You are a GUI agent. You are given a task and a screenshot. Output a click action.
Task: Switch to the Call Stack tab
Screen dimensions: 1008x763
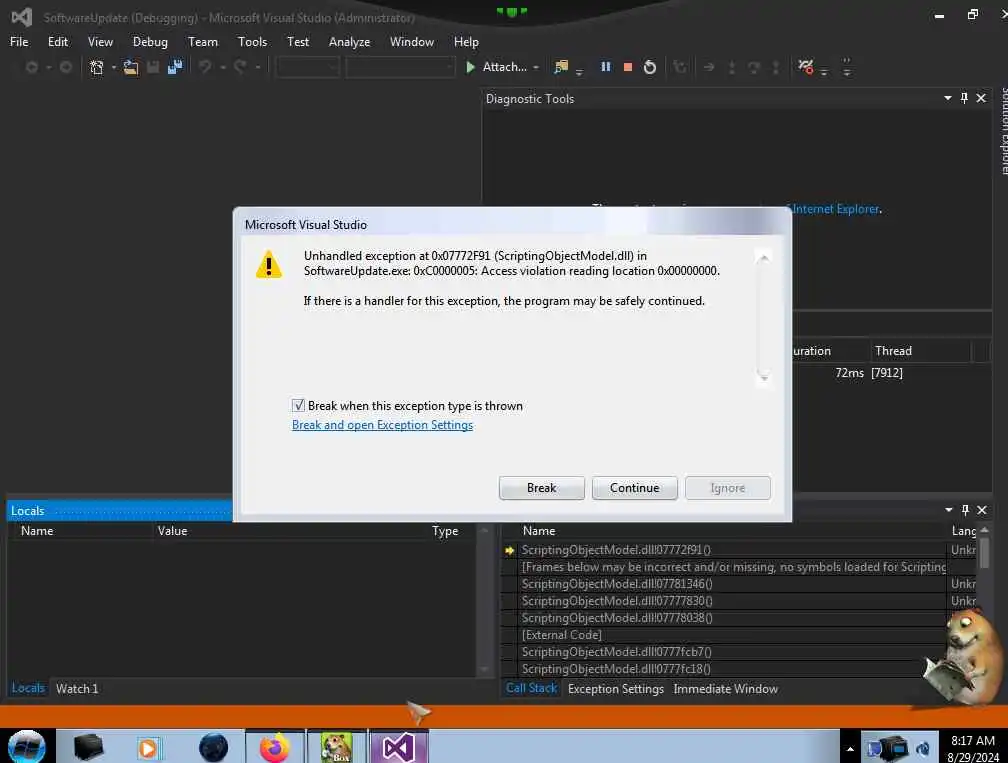(532, 688)
